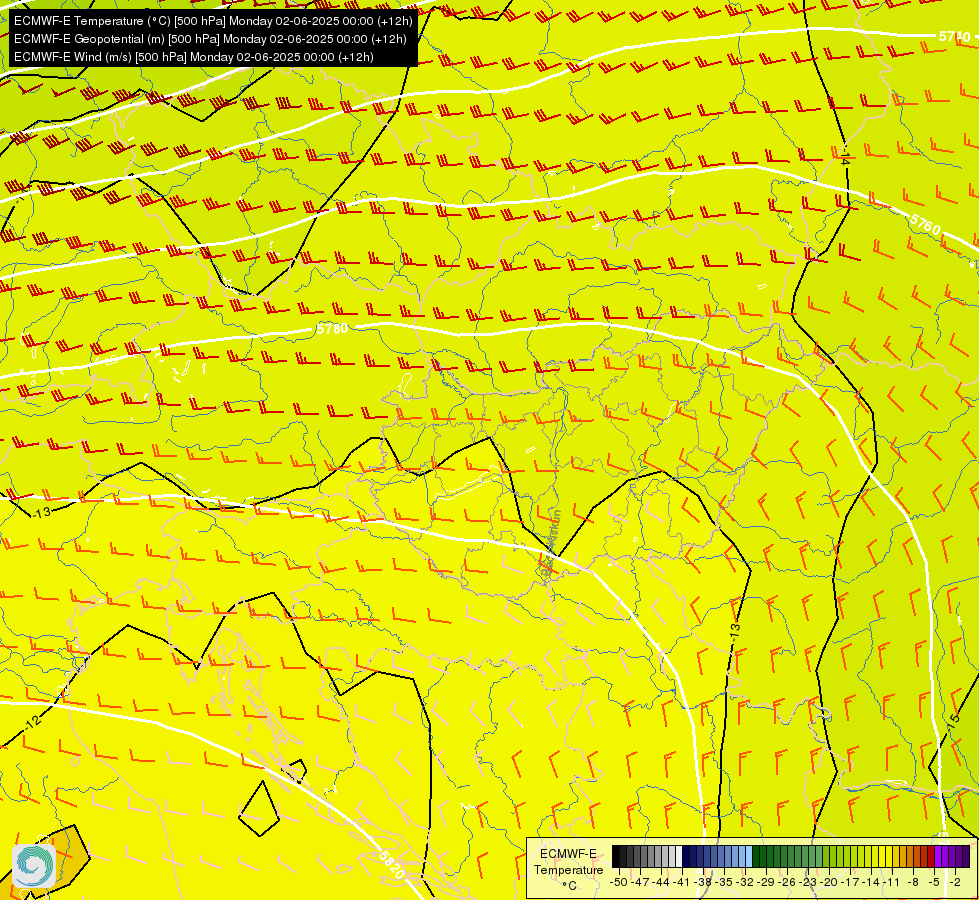Click the -23 tick on temperature legend

(x=809, y=882)
